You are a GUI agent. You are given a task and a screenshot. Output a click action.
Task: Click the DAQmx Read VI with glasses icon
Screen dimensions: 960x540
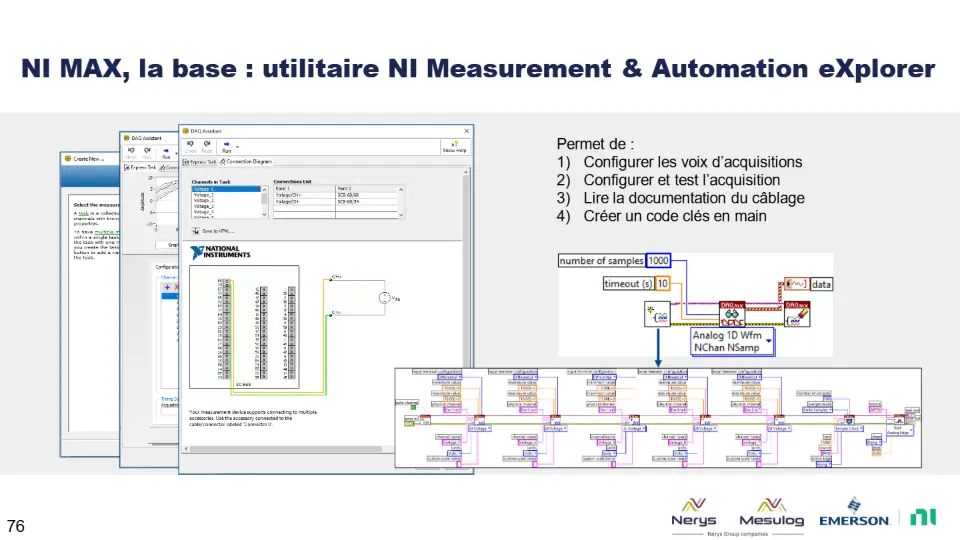(x=732, y=314)
